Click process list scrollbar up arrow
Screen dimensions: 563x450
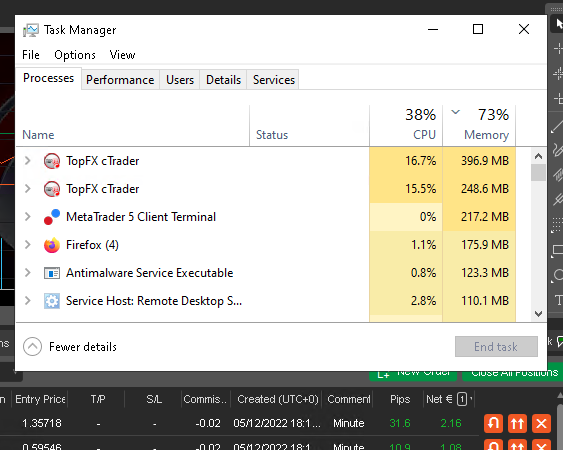[x=538, y=156]
